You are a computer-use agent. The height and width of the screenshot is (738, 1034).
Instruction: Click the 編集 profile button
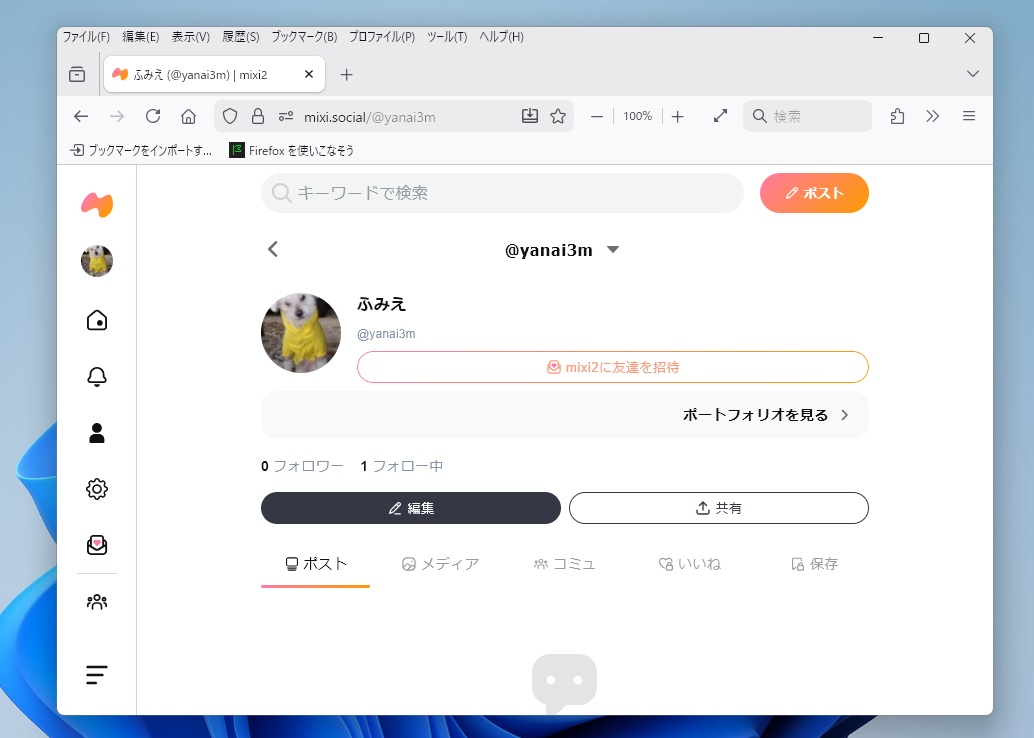(x=410, y=508)
